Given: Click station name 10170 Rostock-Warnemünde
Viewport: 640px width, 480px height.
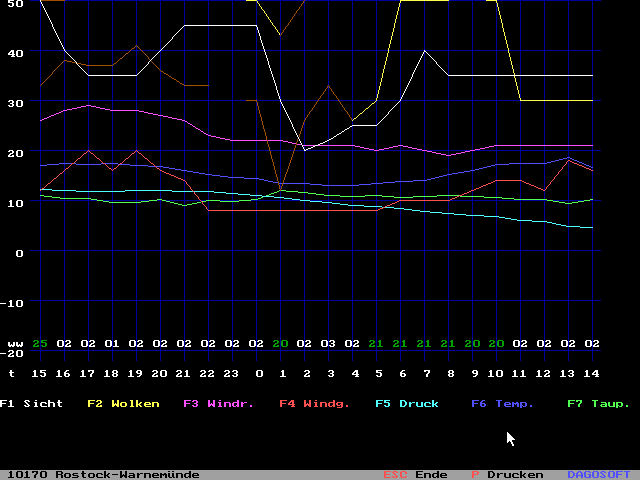Looking at the screenshot, I should [103, 474].
